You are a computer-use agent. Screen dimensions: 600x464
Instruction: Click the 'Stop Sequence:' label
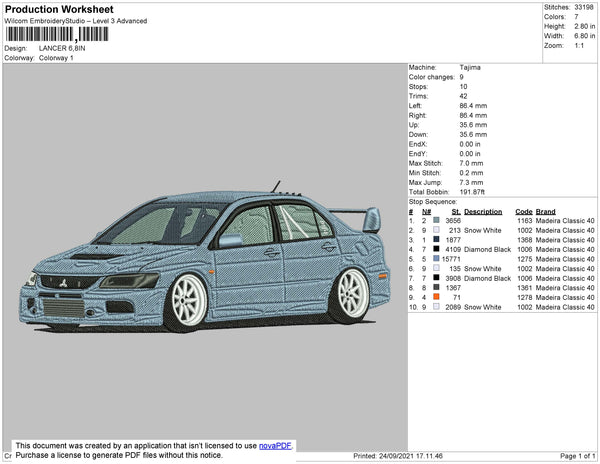coord(433,202)
